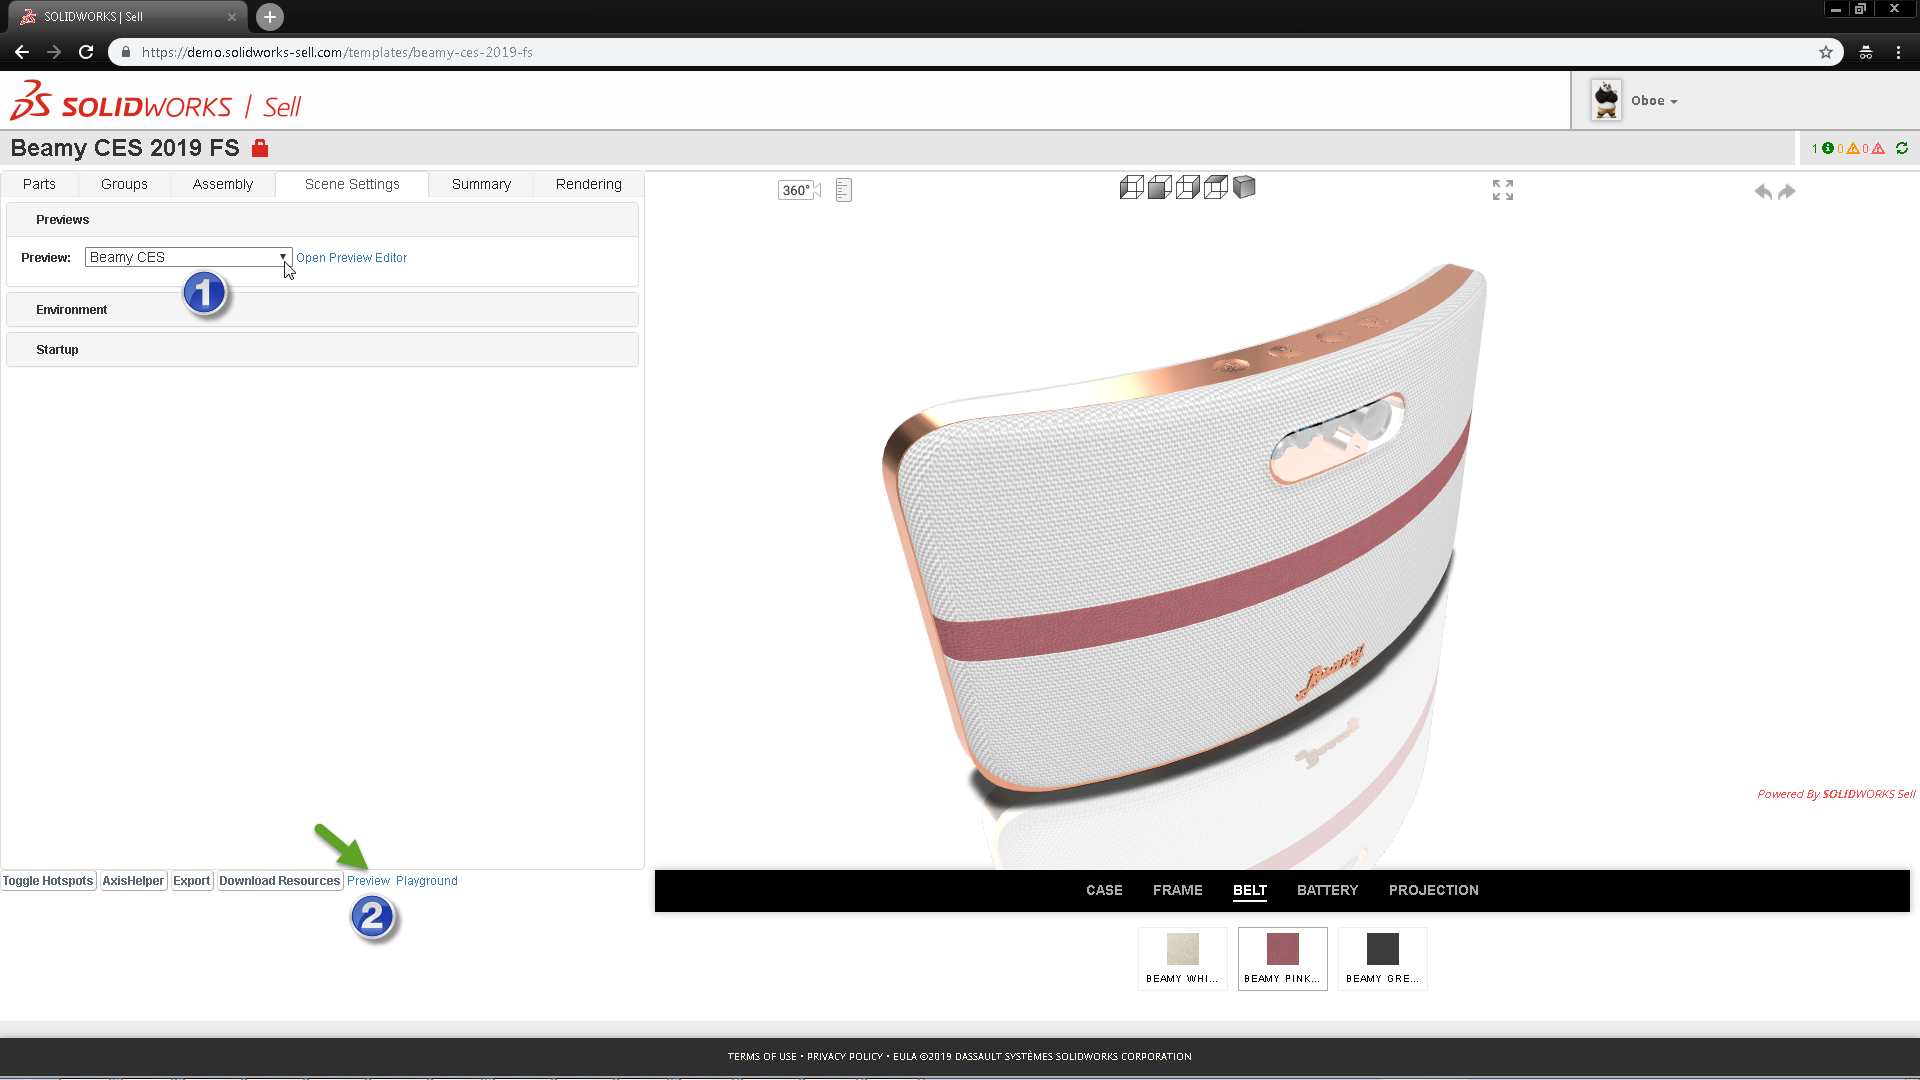Go back in browser history

click(x=22, y=52)
